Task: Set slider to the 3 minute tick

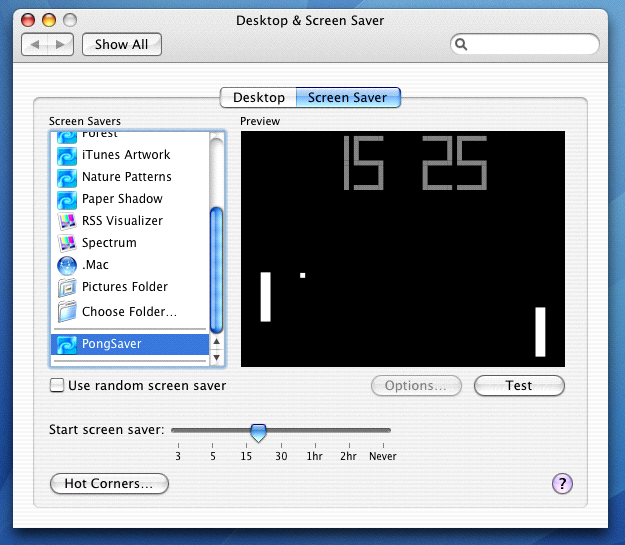Action: 178,445
